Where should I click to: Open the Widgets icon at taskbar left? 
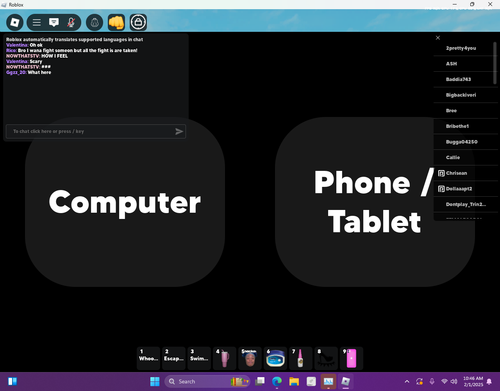pos(12,381)
